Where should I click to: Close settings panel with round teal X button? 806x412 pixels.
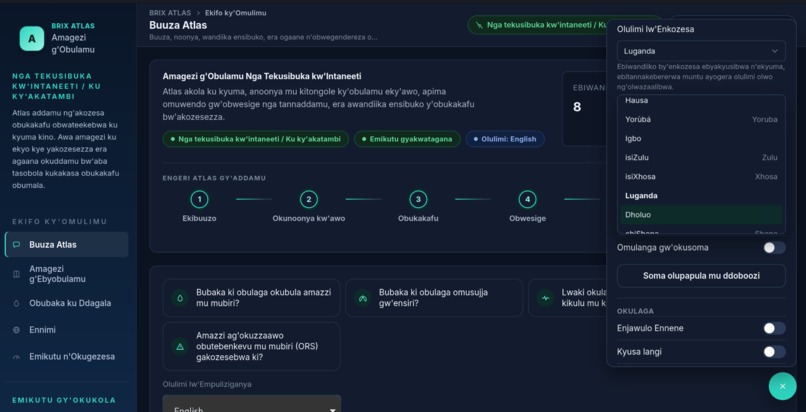pyautogui.click(x=782, y=386)
